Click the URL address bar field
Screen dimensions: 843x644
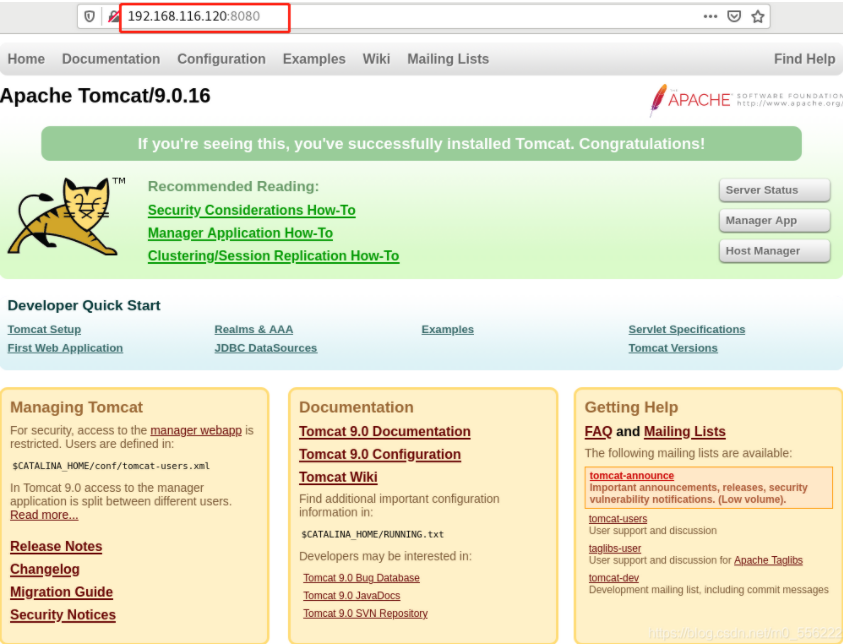[424, 16]
